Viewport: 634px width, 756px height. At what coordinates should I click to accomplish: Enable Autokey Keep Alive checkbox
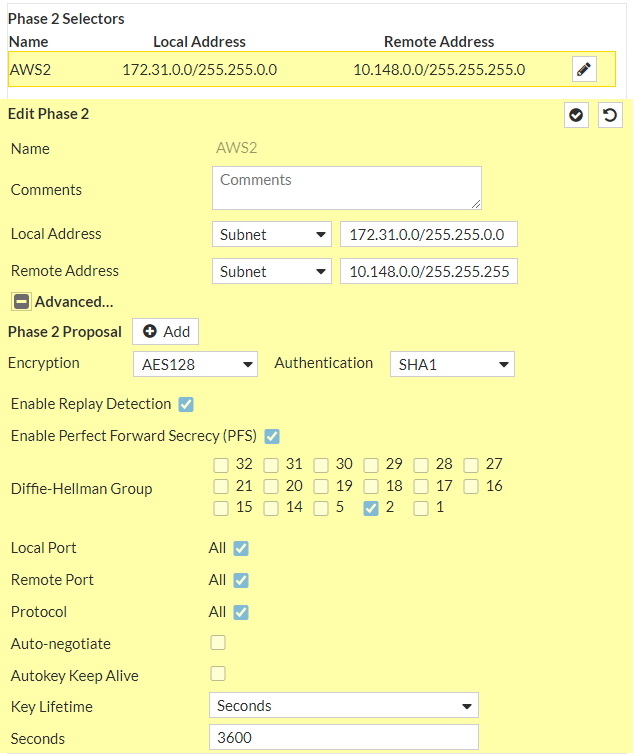click(x=217, y=674)
